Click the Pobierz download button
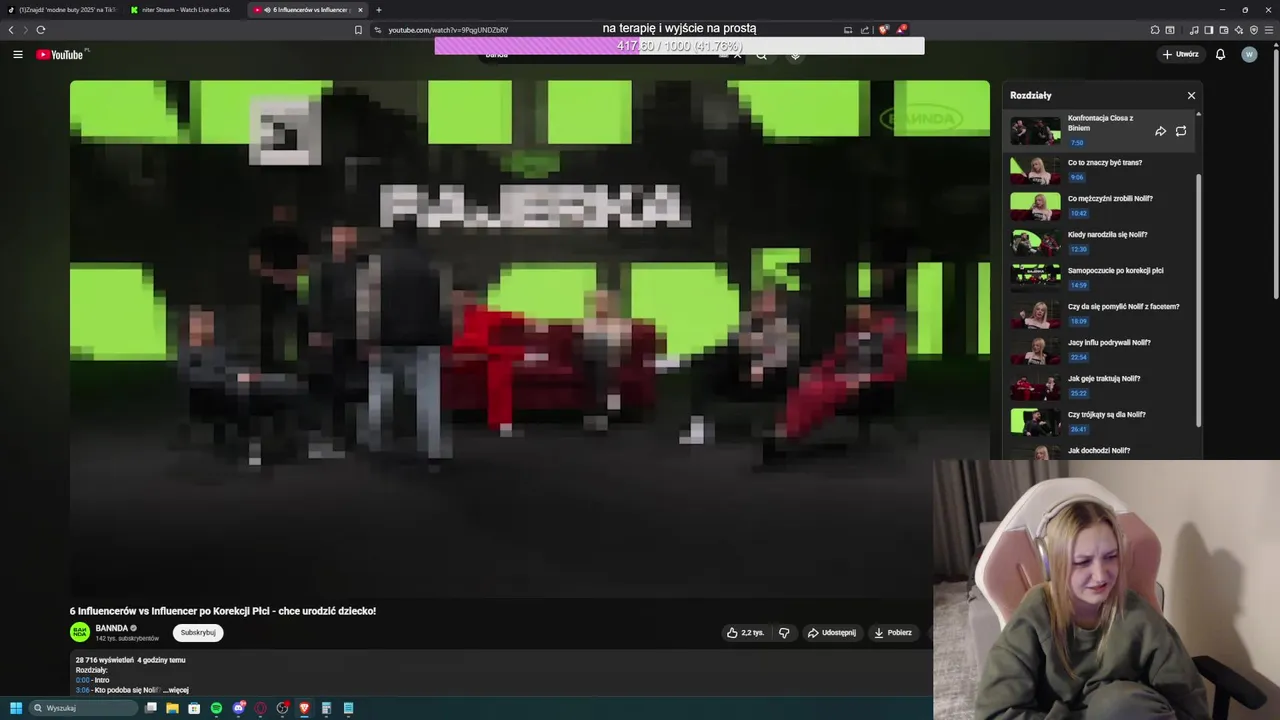Image resolution: width=1280 pixels, height=720 pixels. (x=893, y=632)
